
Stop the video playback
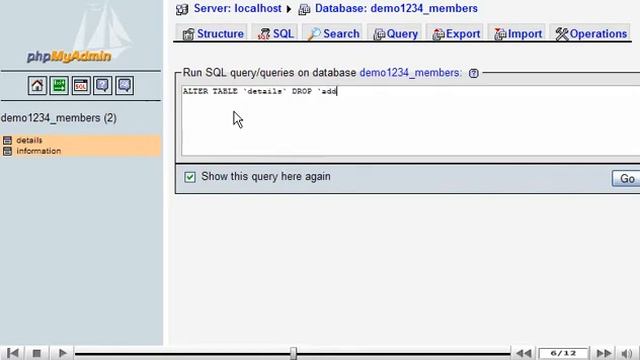coord(37,353)
